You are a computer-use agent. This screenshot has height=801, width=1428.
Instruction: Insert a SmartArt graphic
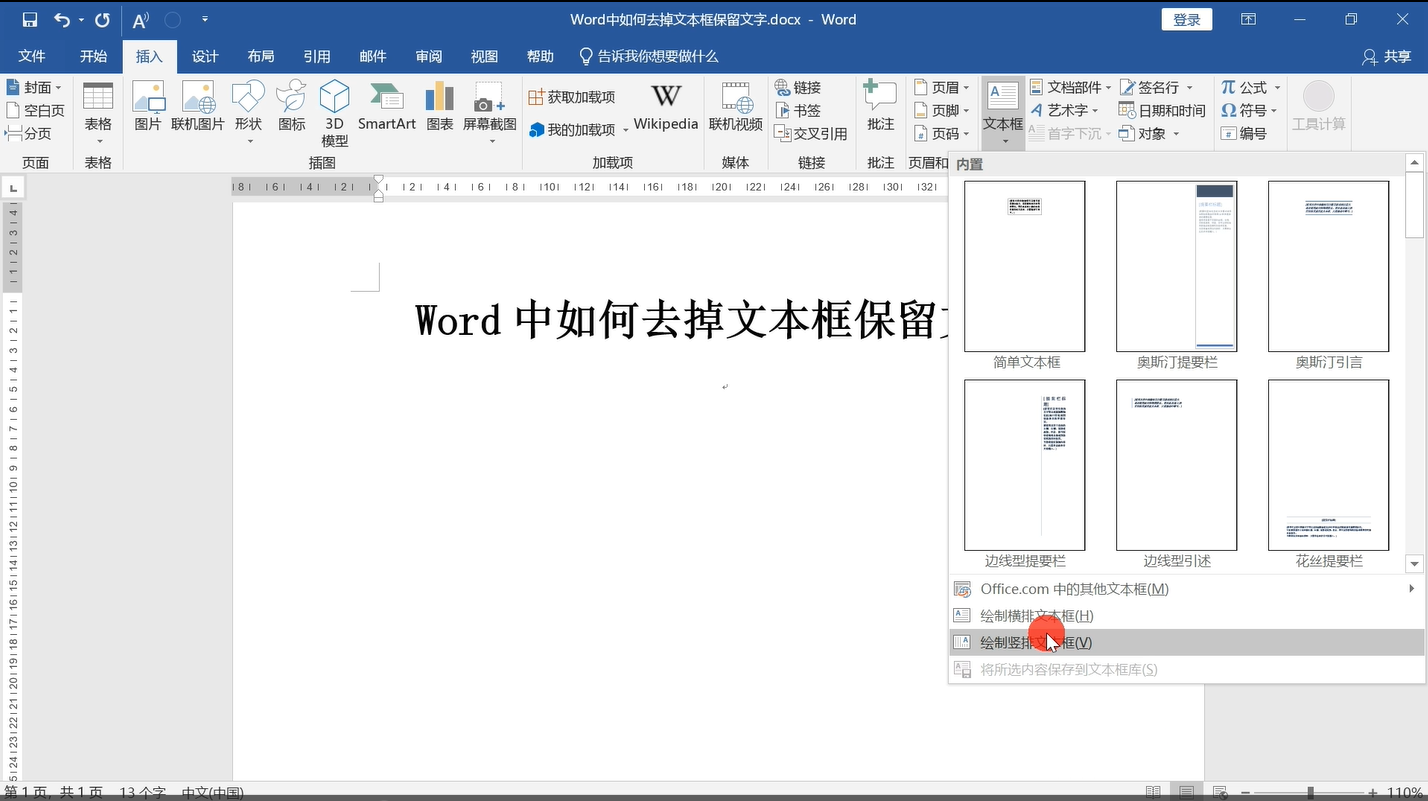[386, 107]
